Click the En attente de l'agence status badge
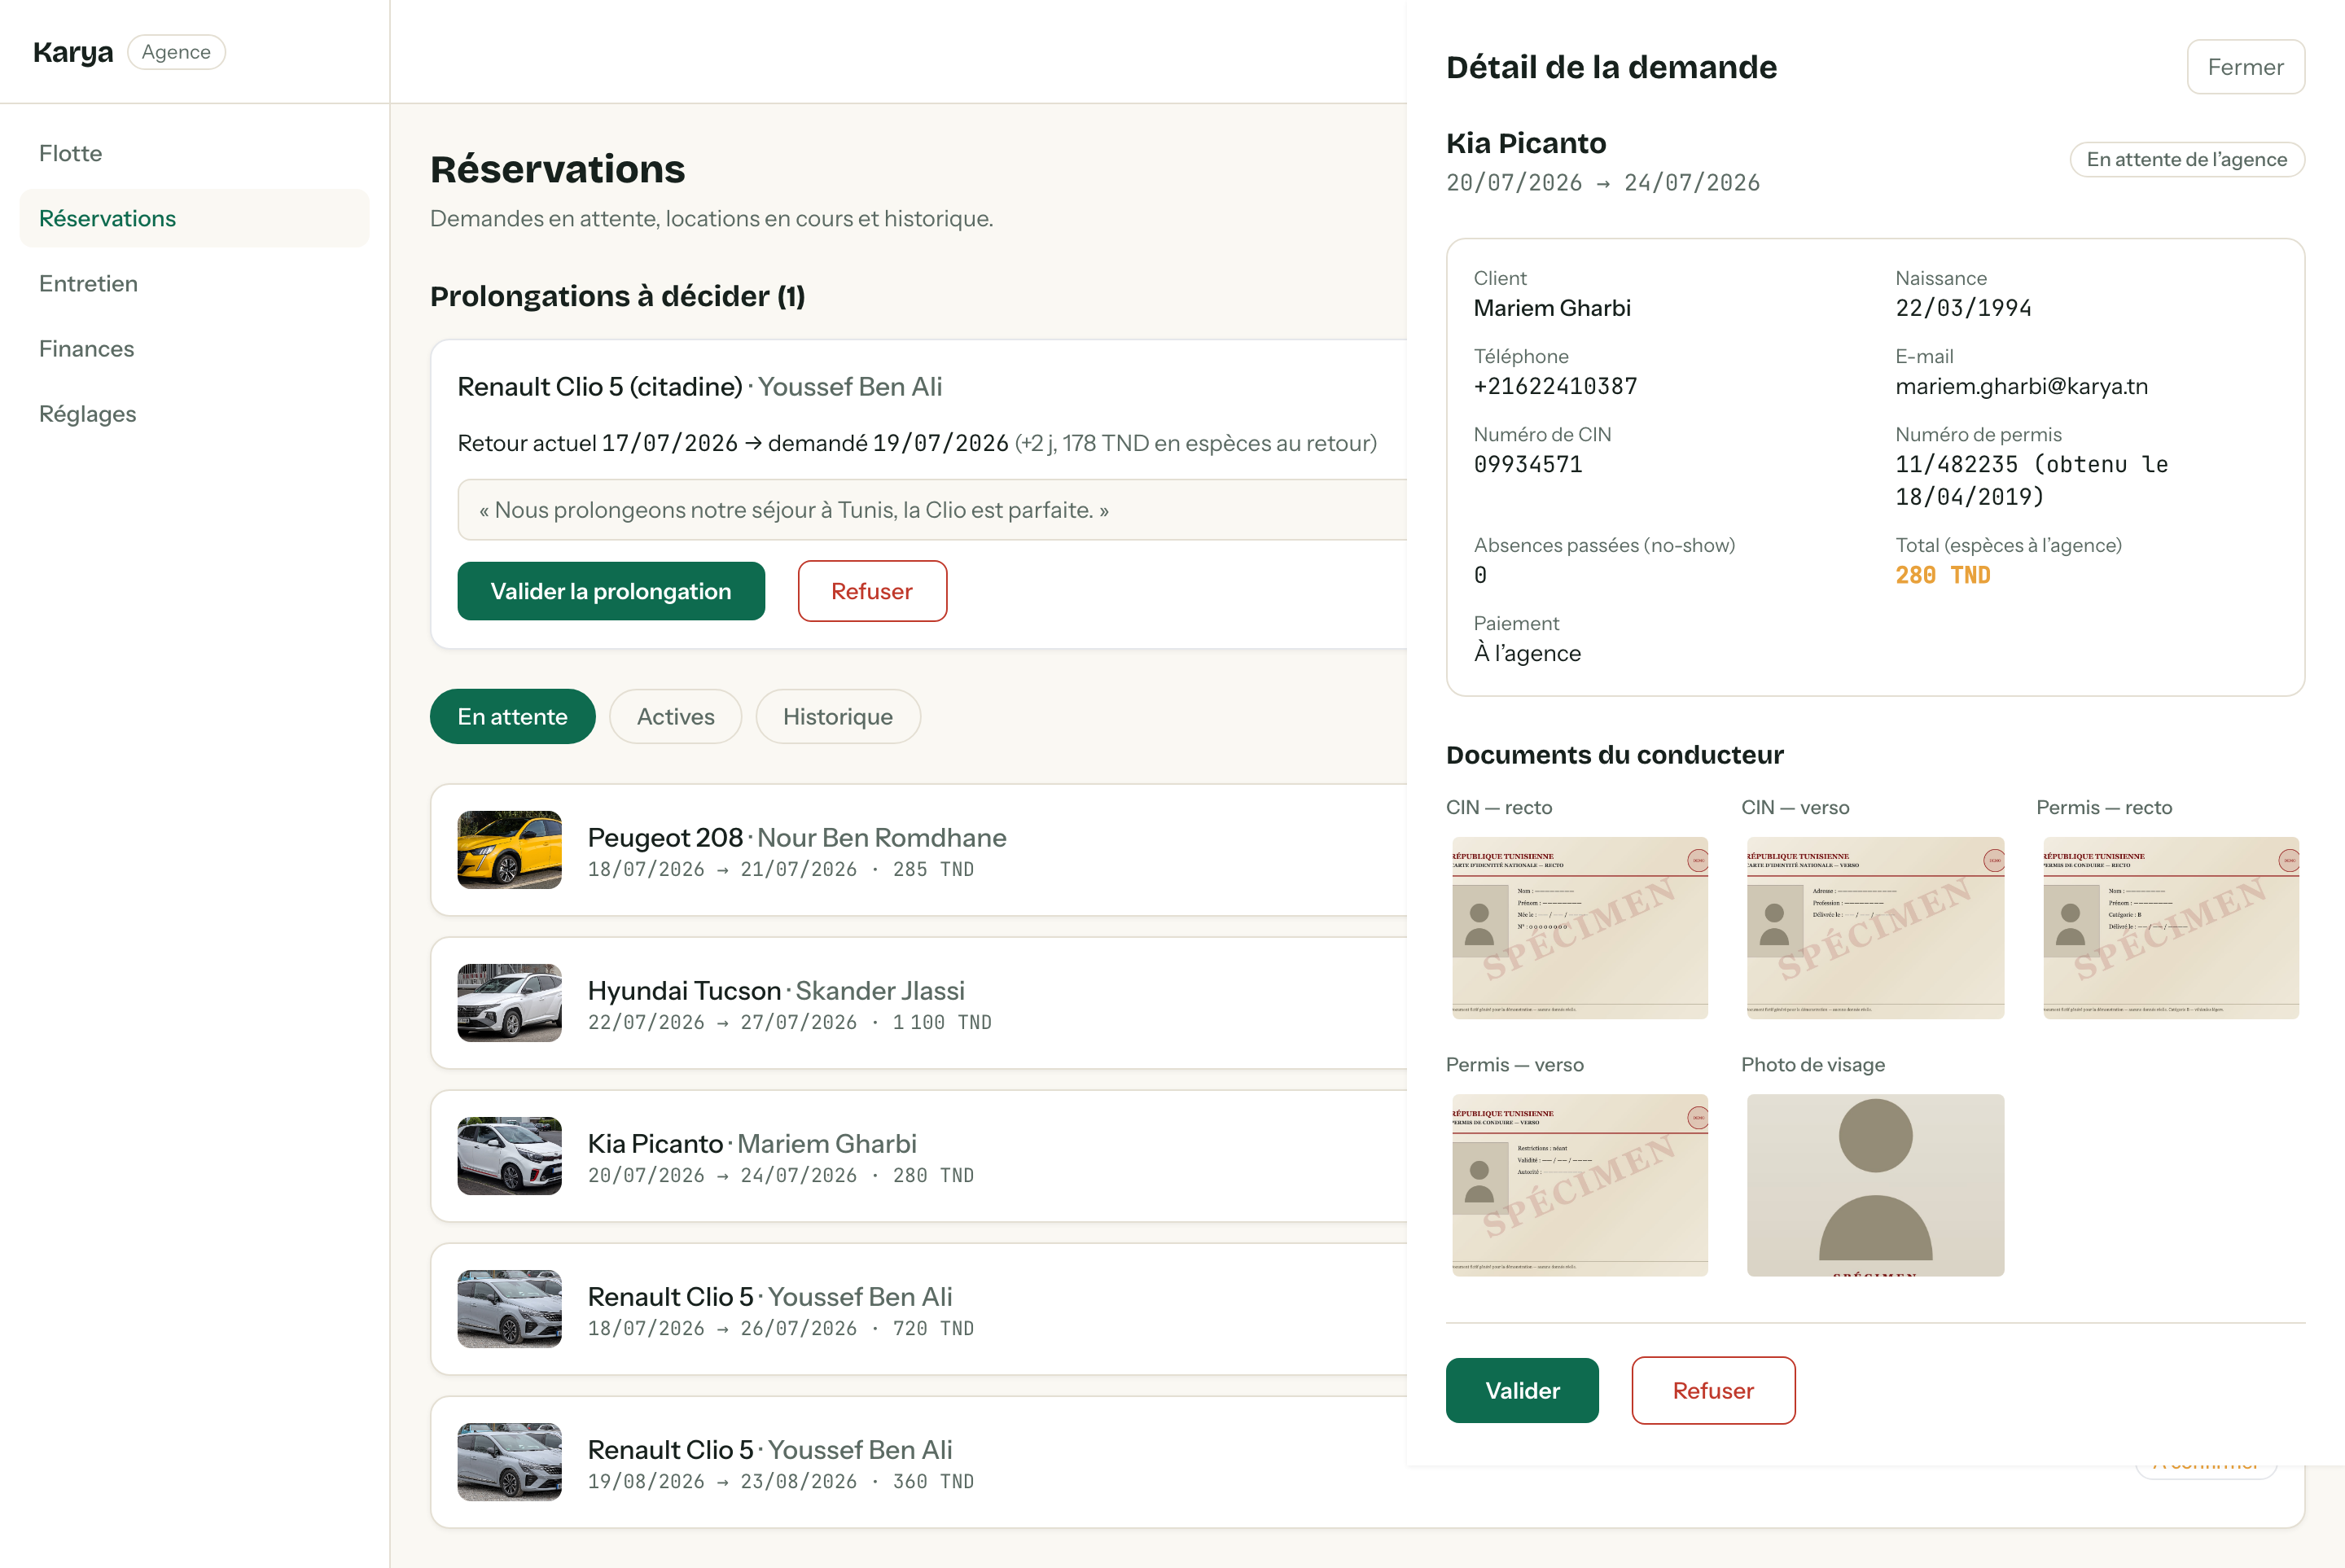Viewport: 2345px width, 1568px height. click(2187, 159)
